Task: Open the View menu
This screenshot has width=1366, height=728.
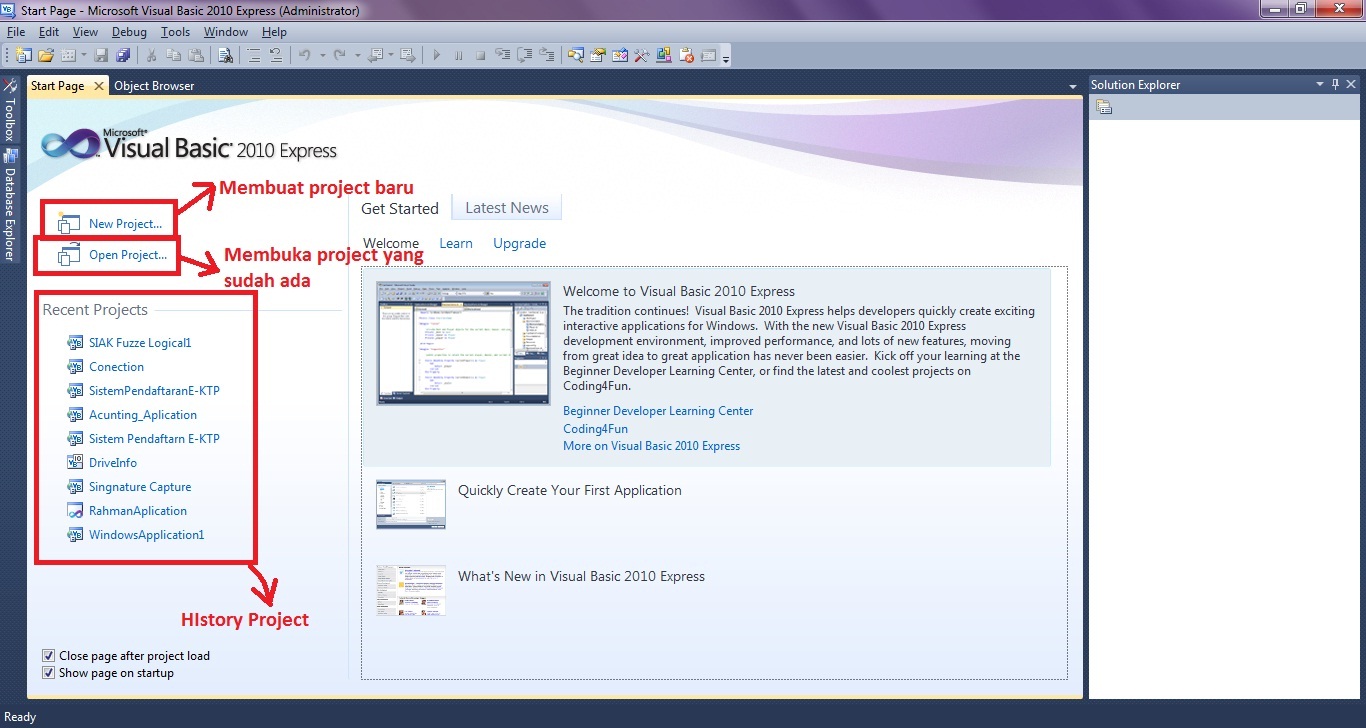Action: (85, 32)
